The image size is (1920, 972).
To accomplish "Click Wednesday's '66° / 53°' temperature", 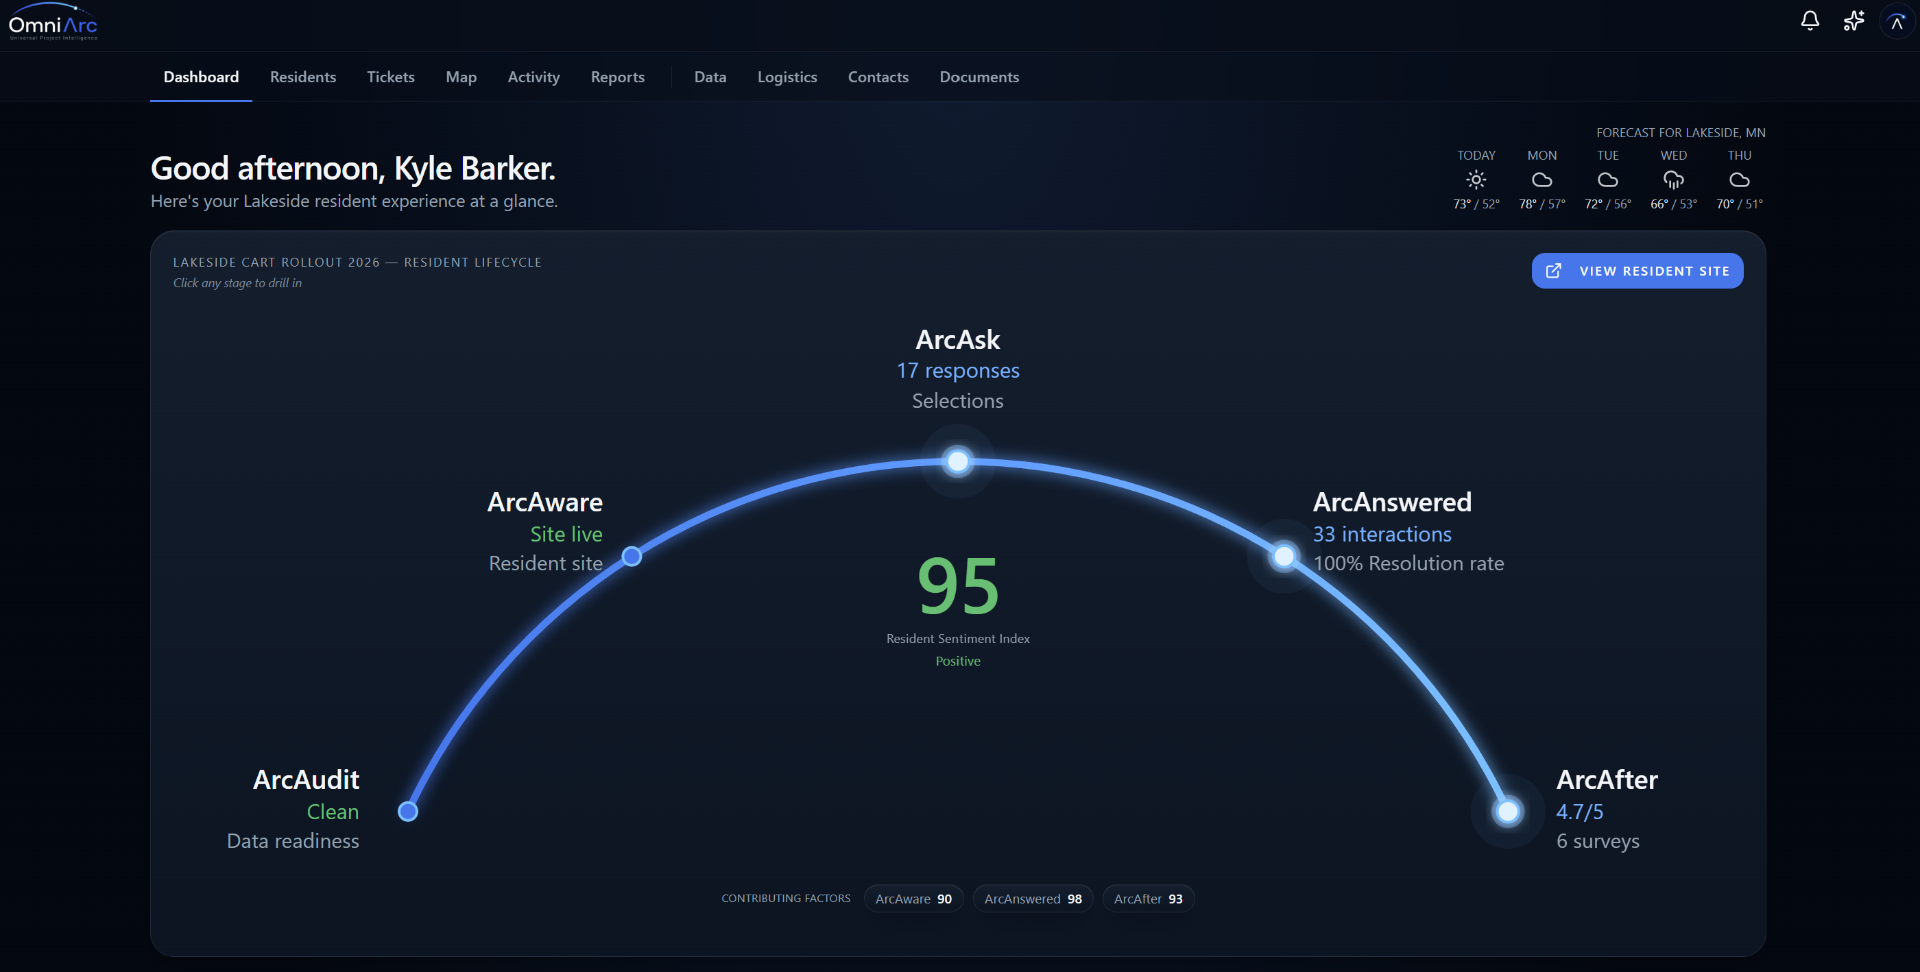I will 1674,204.
